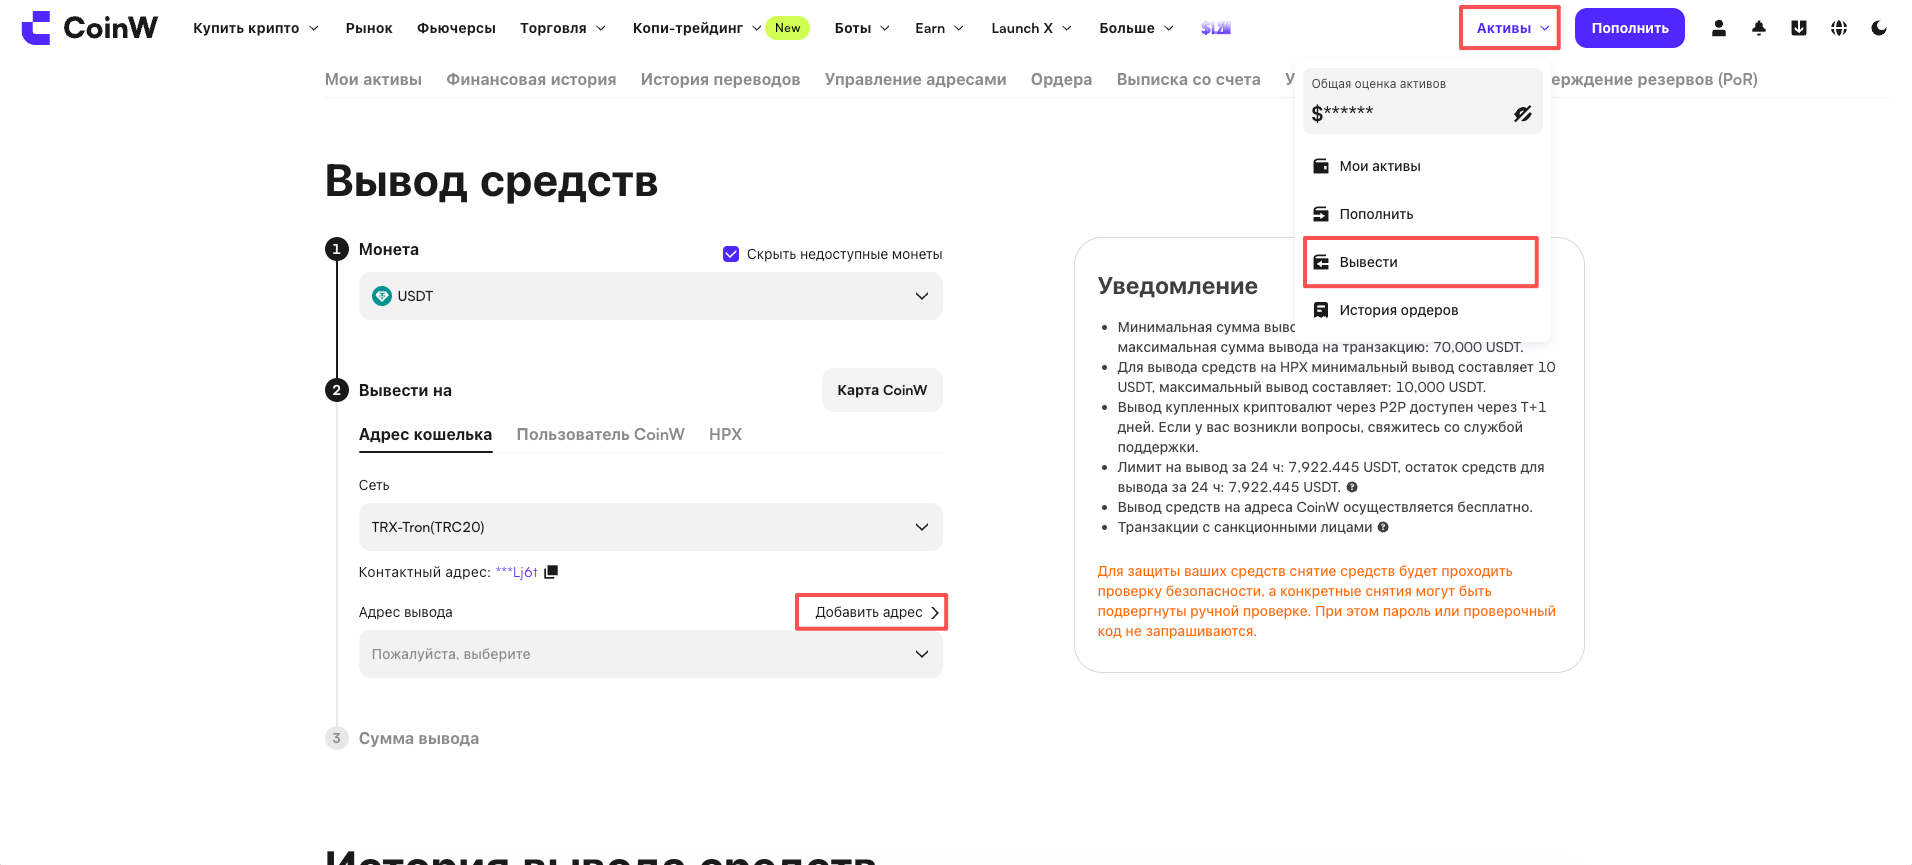Image resolution: width=1912 pixels, height=865 pixels.
Task: Click the orange security check notice text
Action: tap(1327, 601)
